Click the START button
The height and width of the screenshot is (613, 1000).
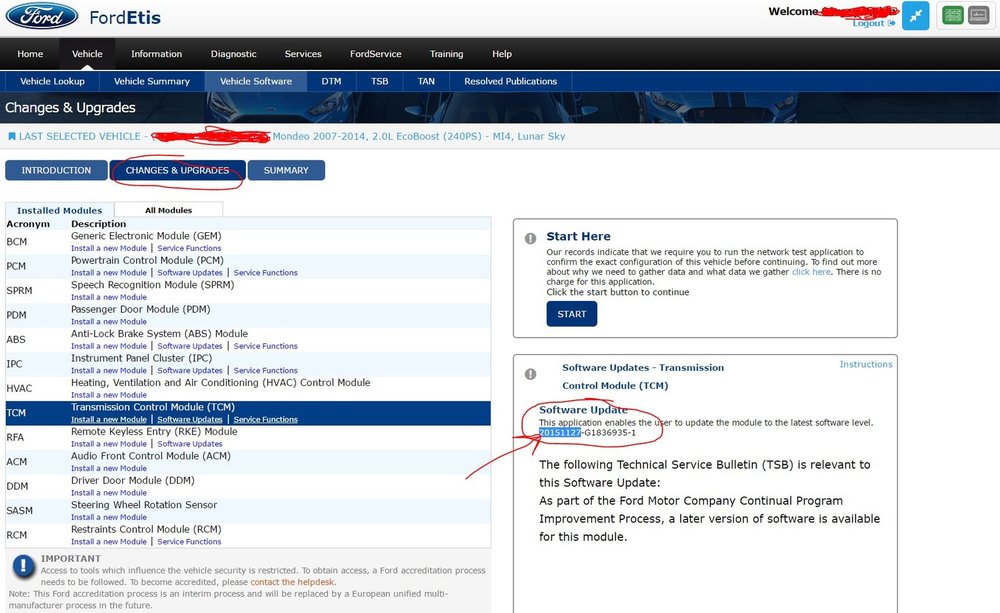point(571,314)
